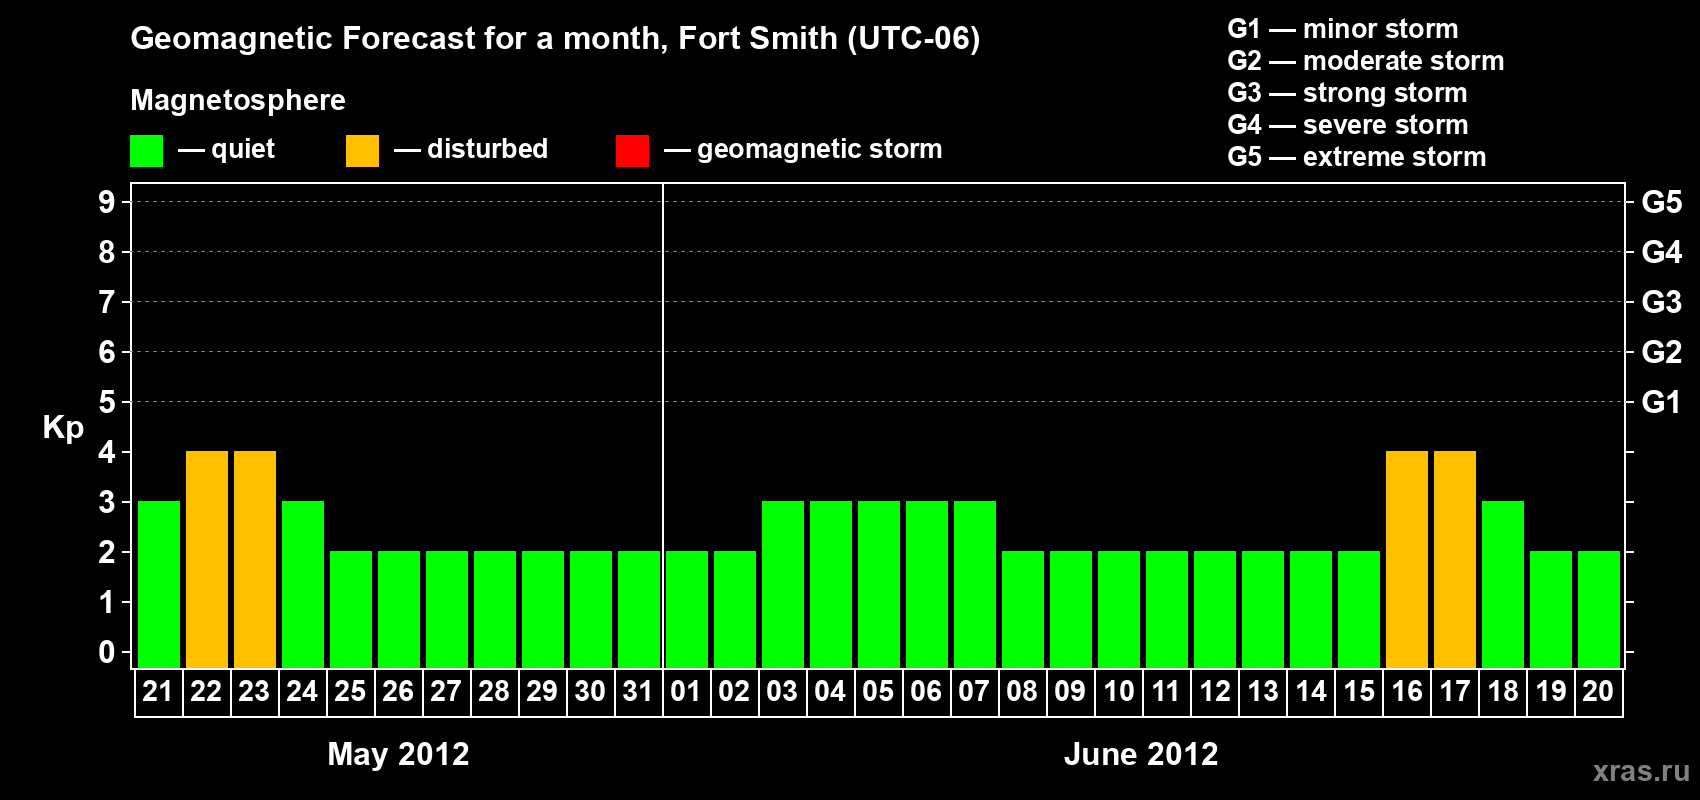Click date label '09' on the x-axis
The image size is (1700, 800).
(1070, 691)
